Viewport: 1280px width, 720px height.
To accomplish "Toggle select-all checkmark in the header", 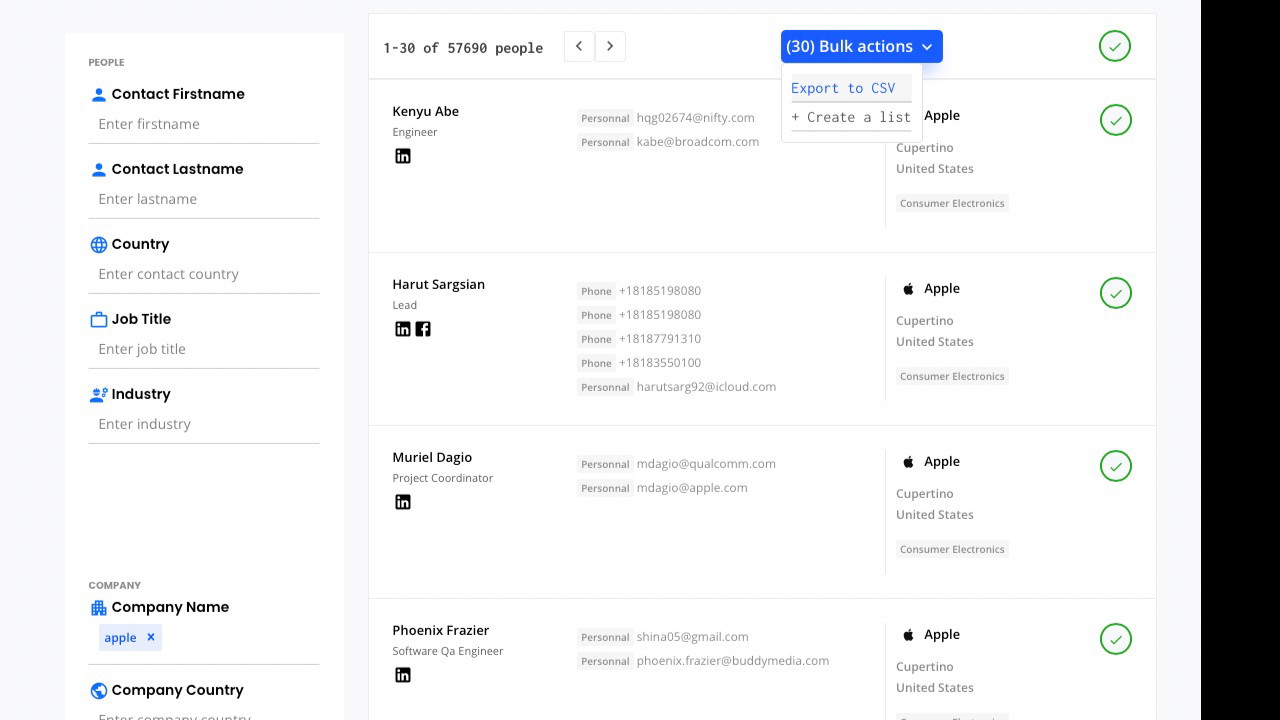I will click(1115, 46).
